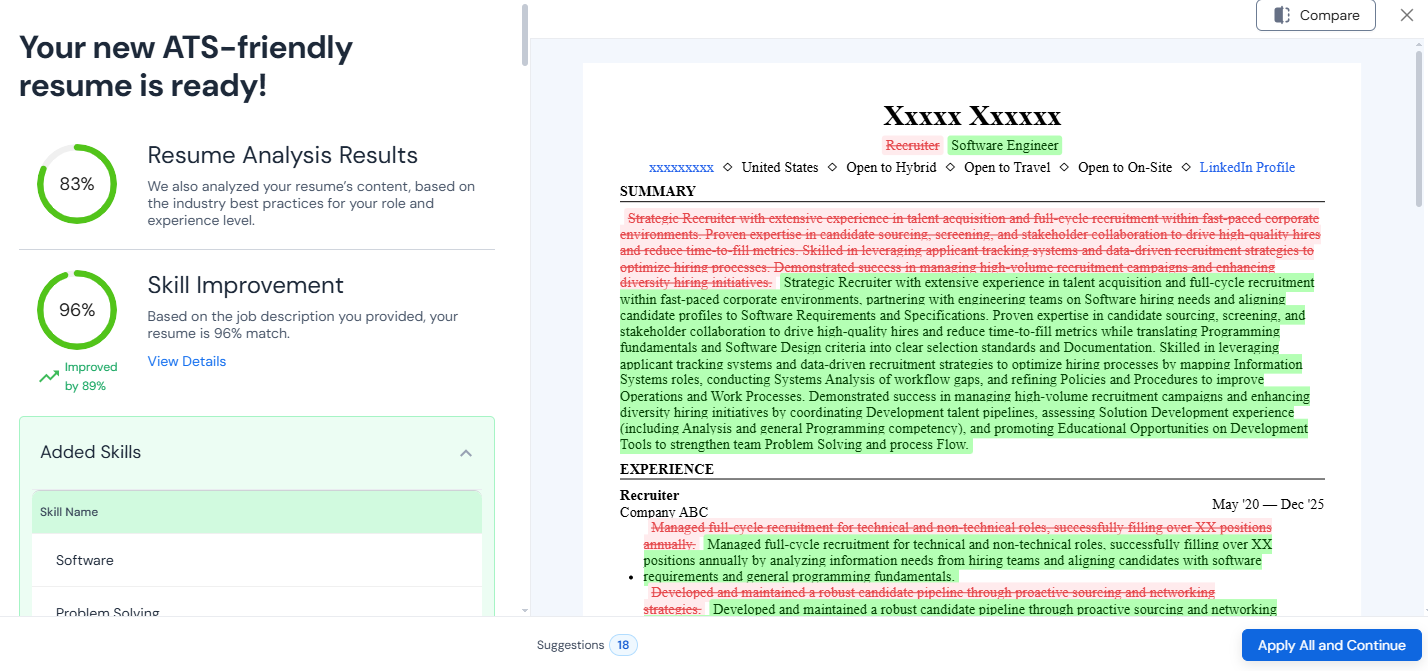Screen dimensions: 1428x671
Task: Click the struck-through Recruiter title
Action: (912, 145)
